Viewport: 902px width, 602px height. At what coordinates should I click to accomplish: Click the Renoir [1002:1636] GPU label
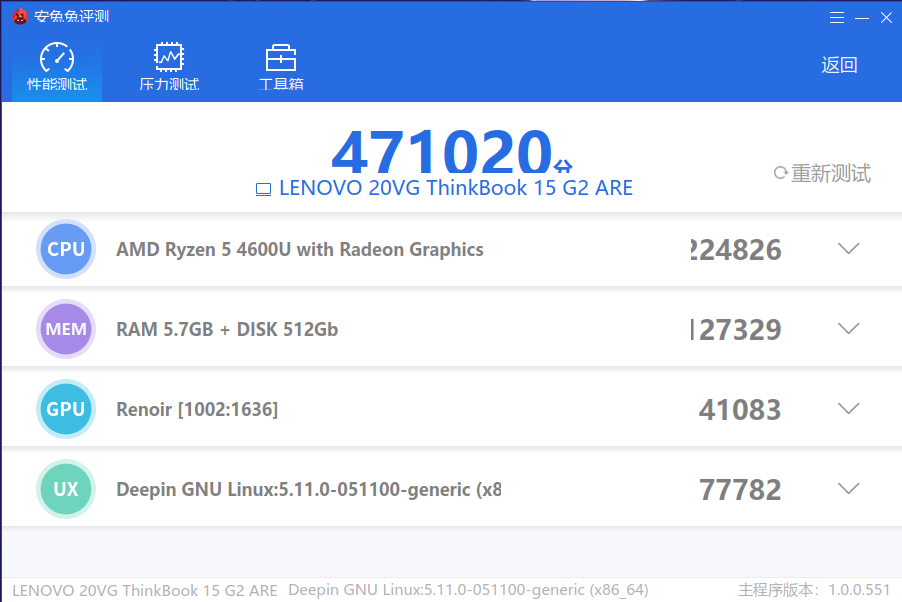pyautogui.click(x=197, y=410)
